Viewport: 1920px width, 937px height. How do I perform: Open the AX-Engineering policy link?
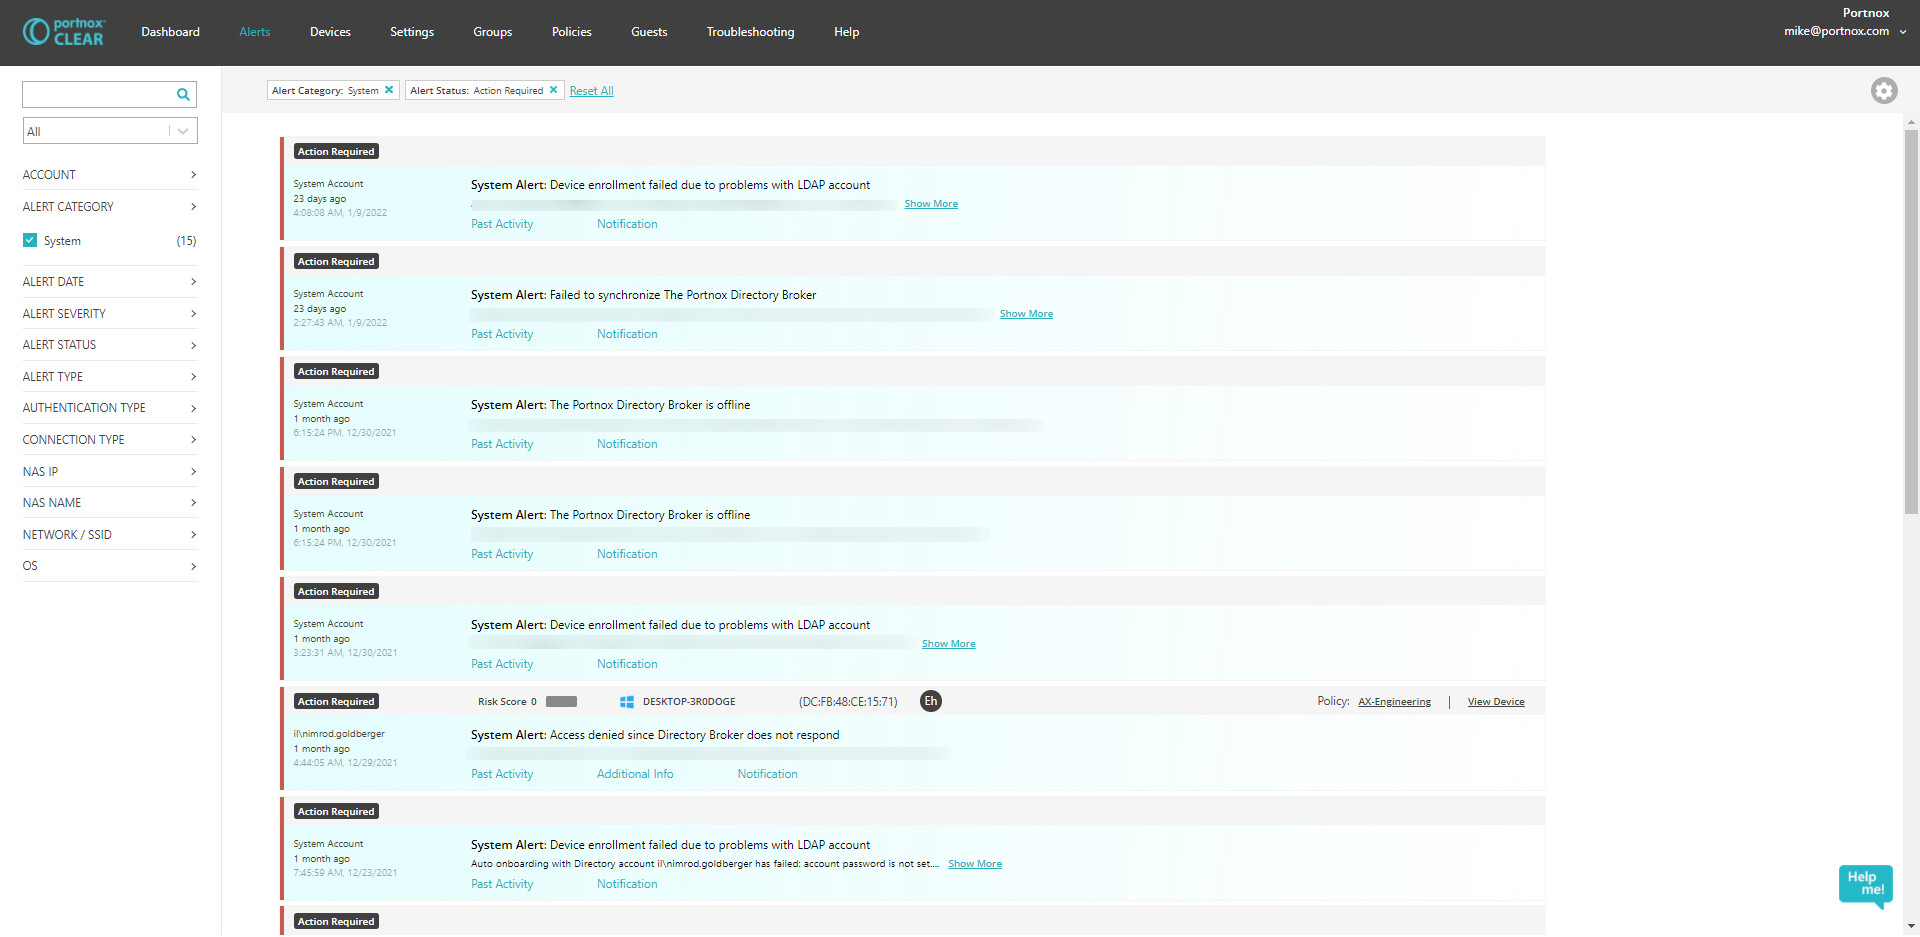(x=1394, y=702)
